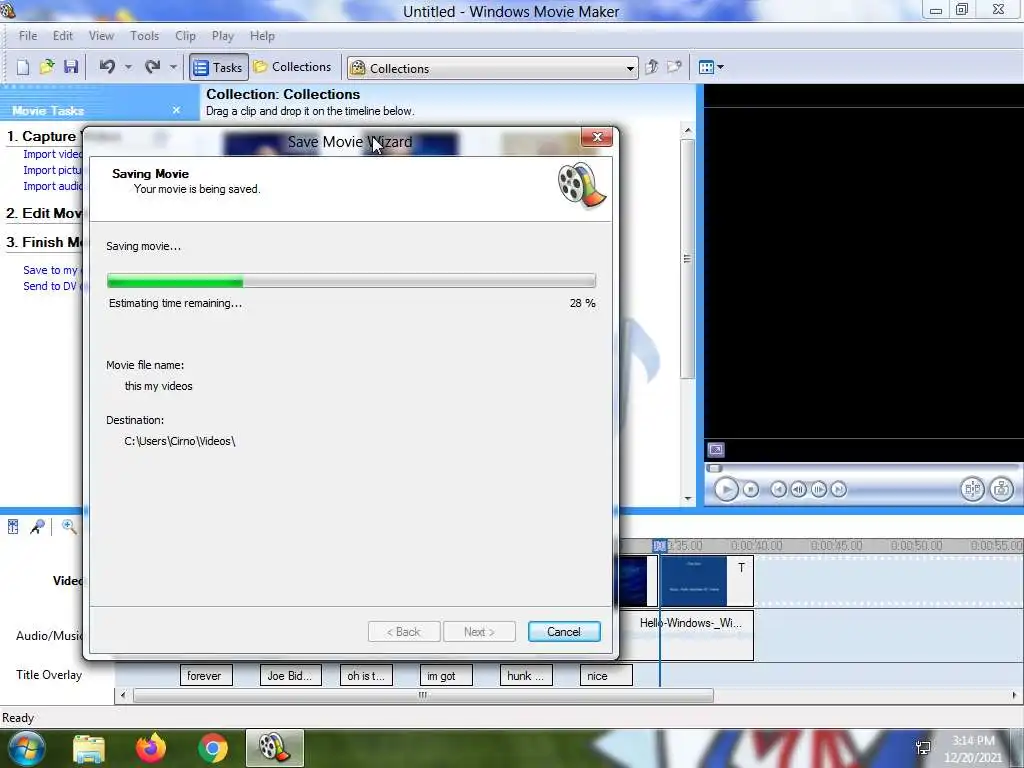This screenshot has width=1024, height=768.
Task: Click the Save Project floppy icon
Action: (71, 67)
